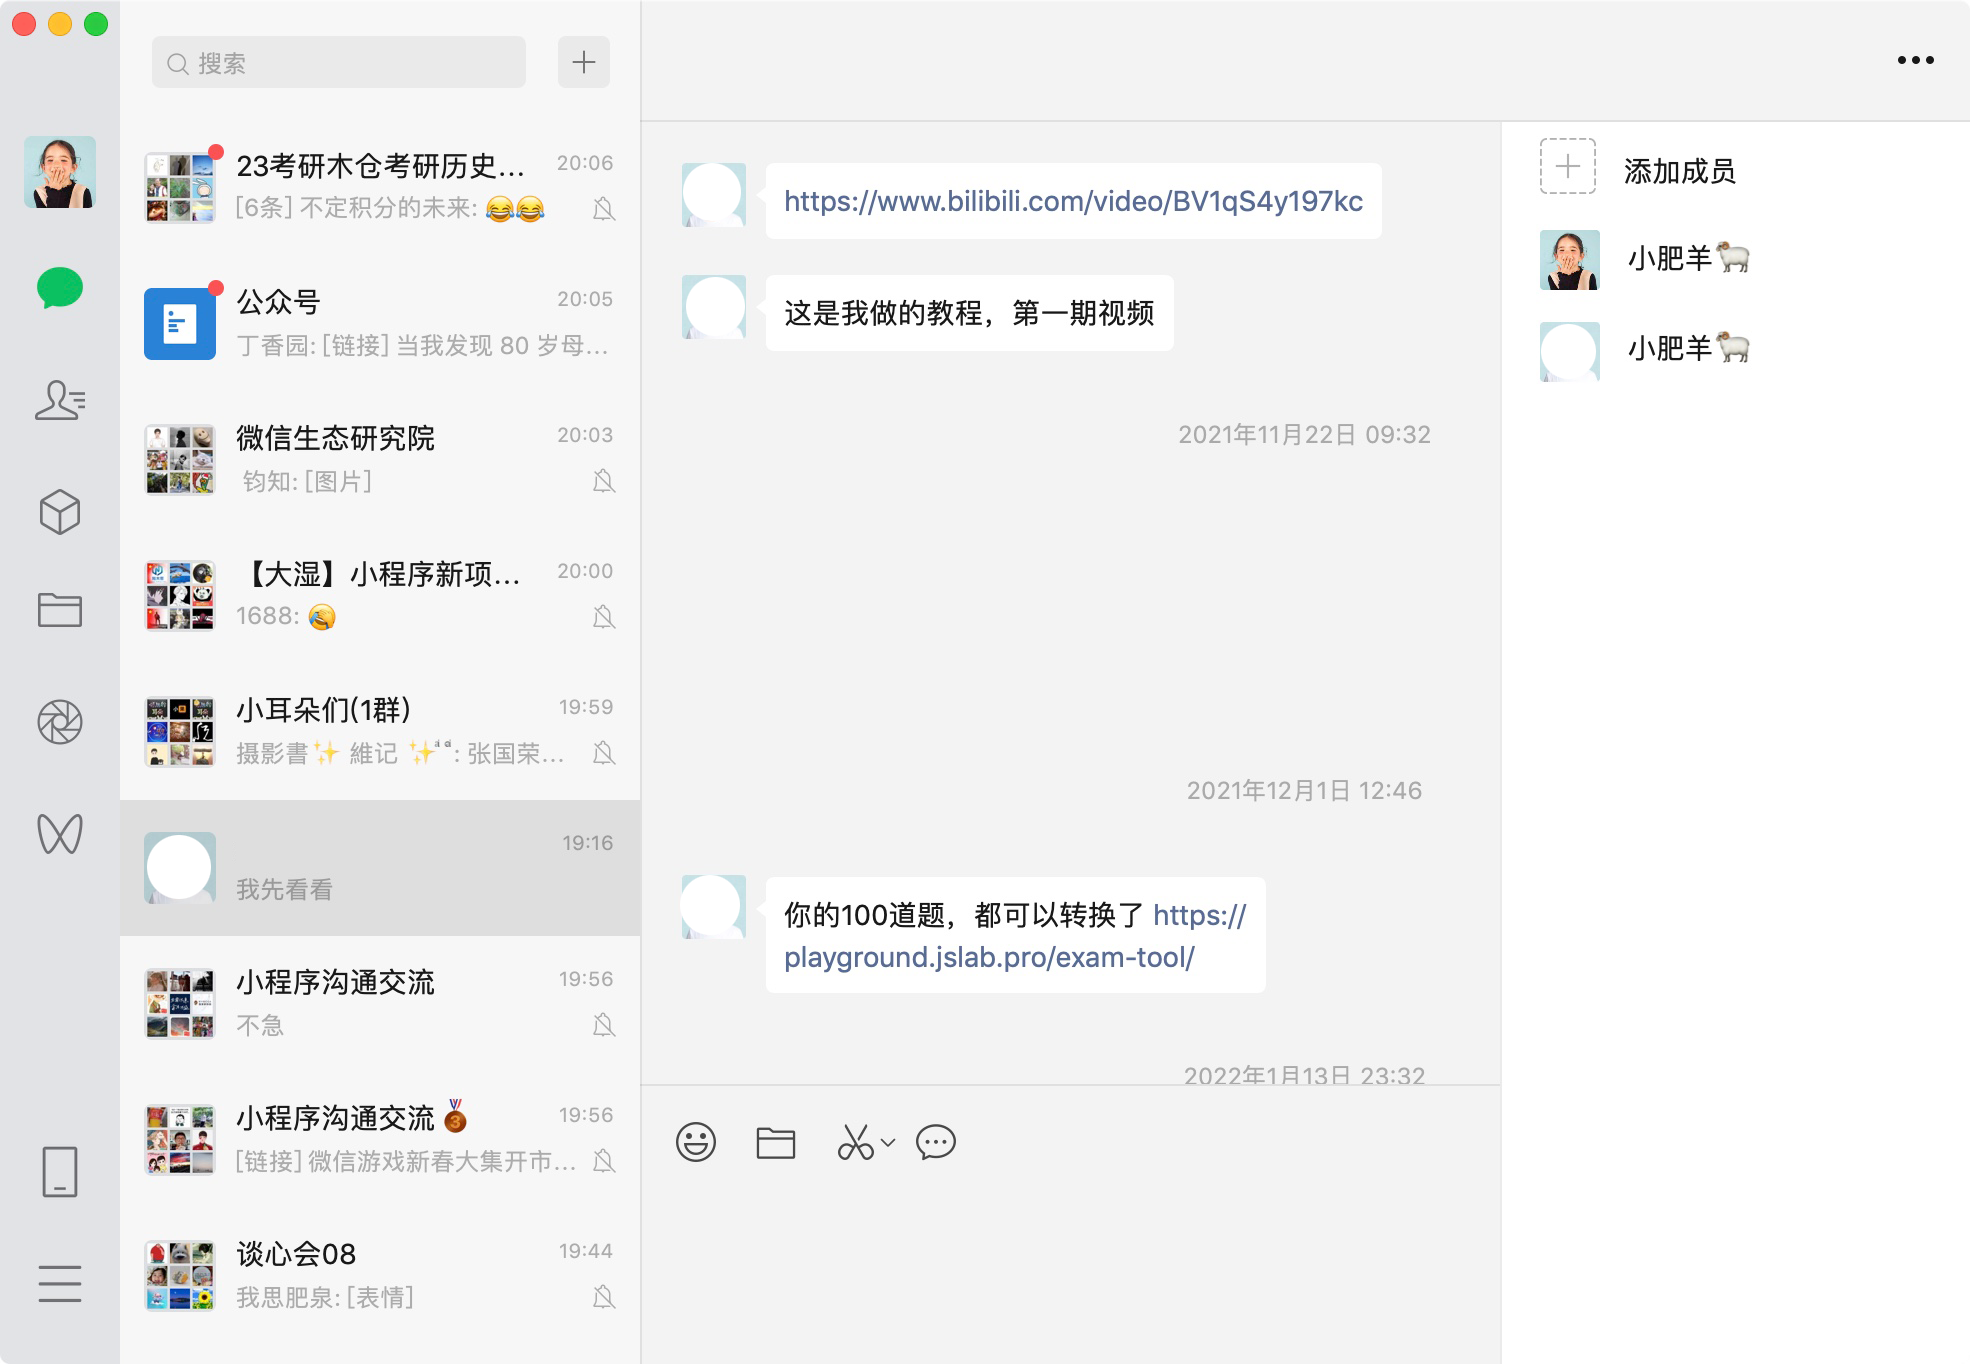The image size is (1970, 1364).
Task: Open the bilibili video link
Action: point(1073,201)
